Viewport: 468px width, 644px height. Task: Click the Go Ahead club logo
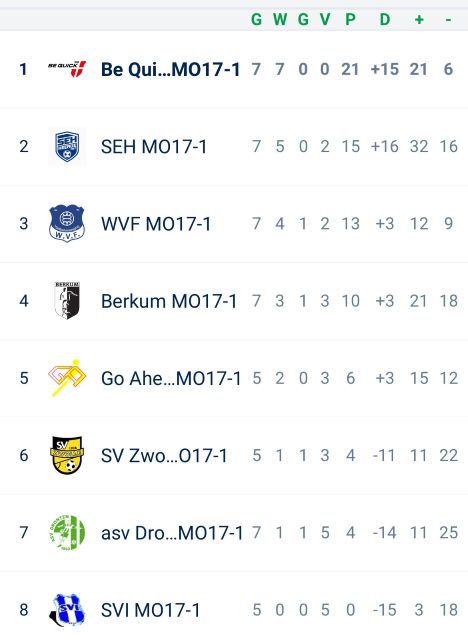(x=67, y=378)
